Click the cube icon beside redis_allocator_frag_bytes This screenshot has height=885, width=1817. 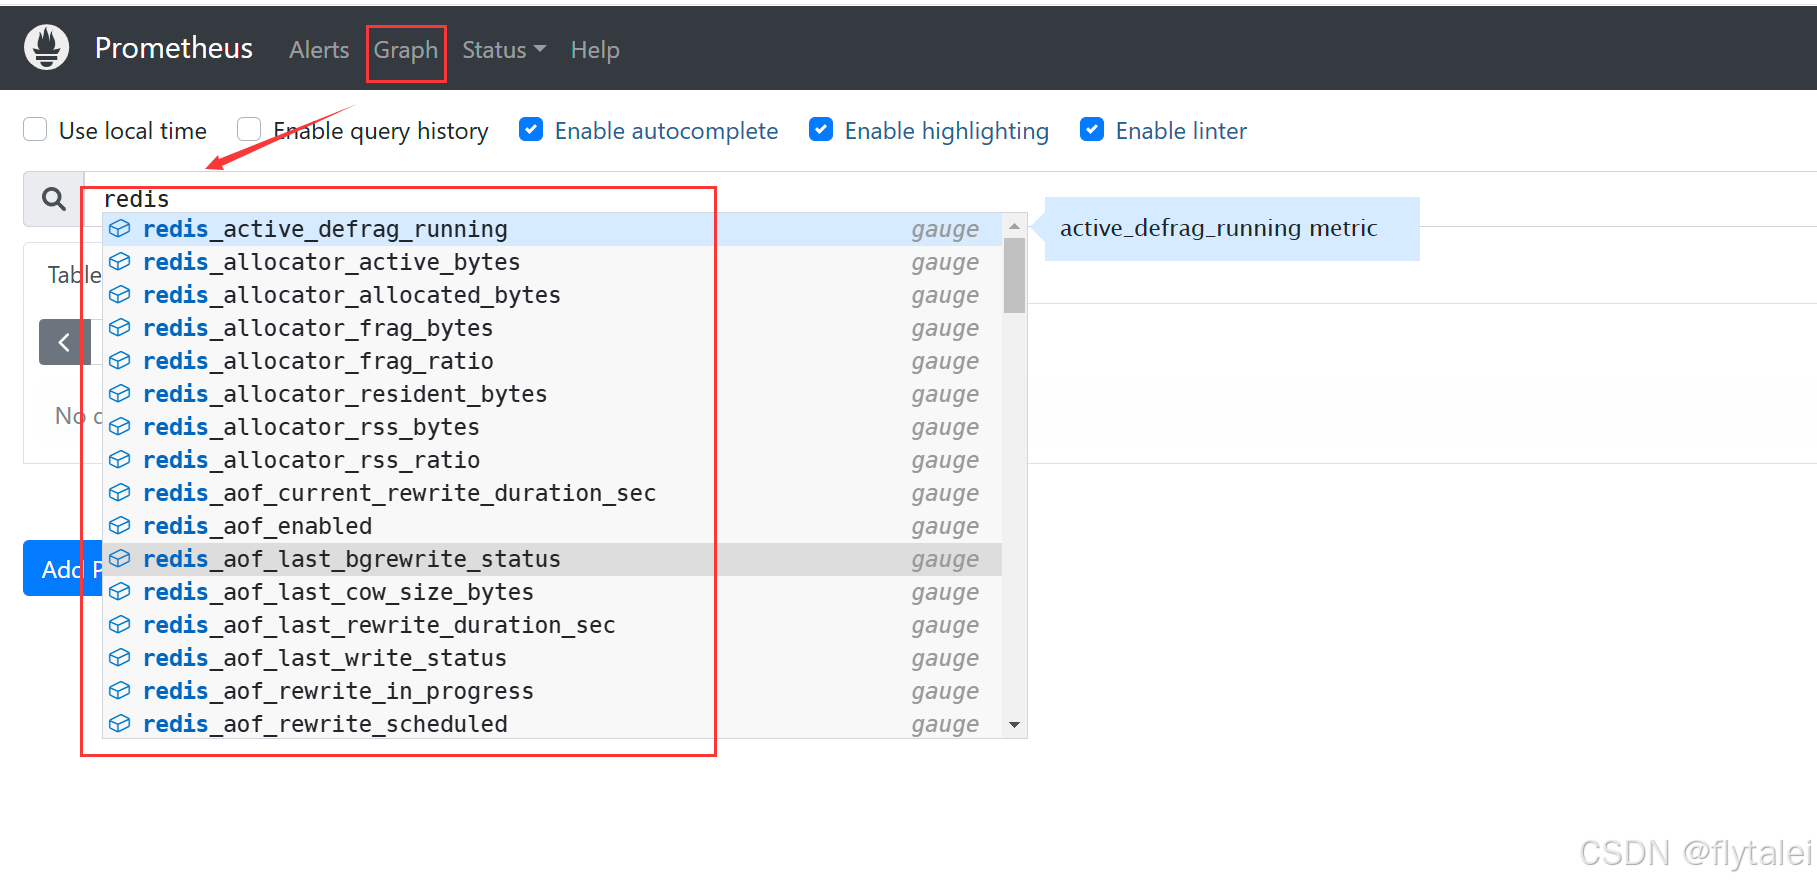point(120,328)
